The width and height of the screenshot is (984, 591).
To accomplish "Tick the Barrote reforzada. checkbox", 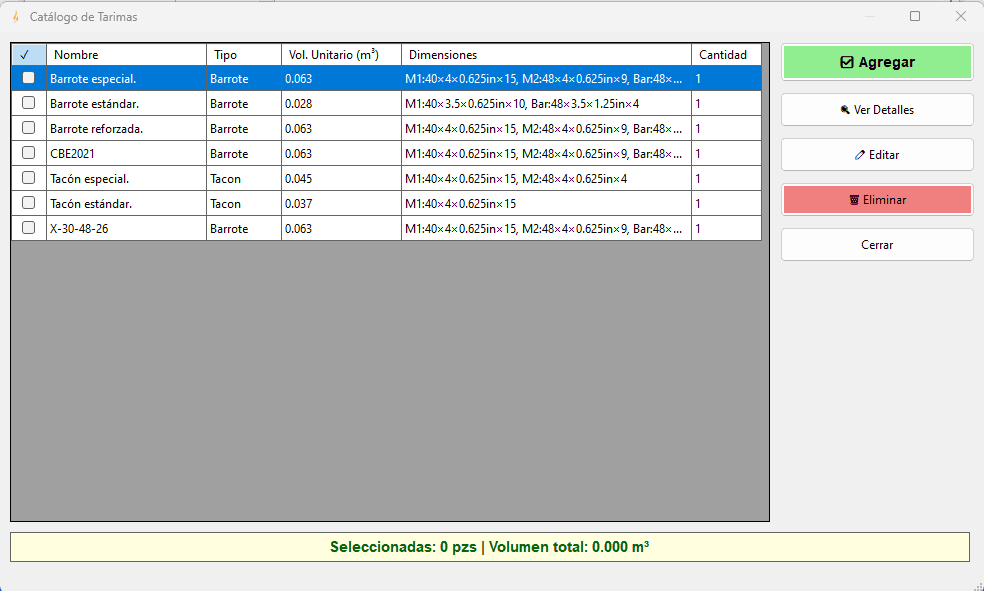I will click(x=28, y=128).
